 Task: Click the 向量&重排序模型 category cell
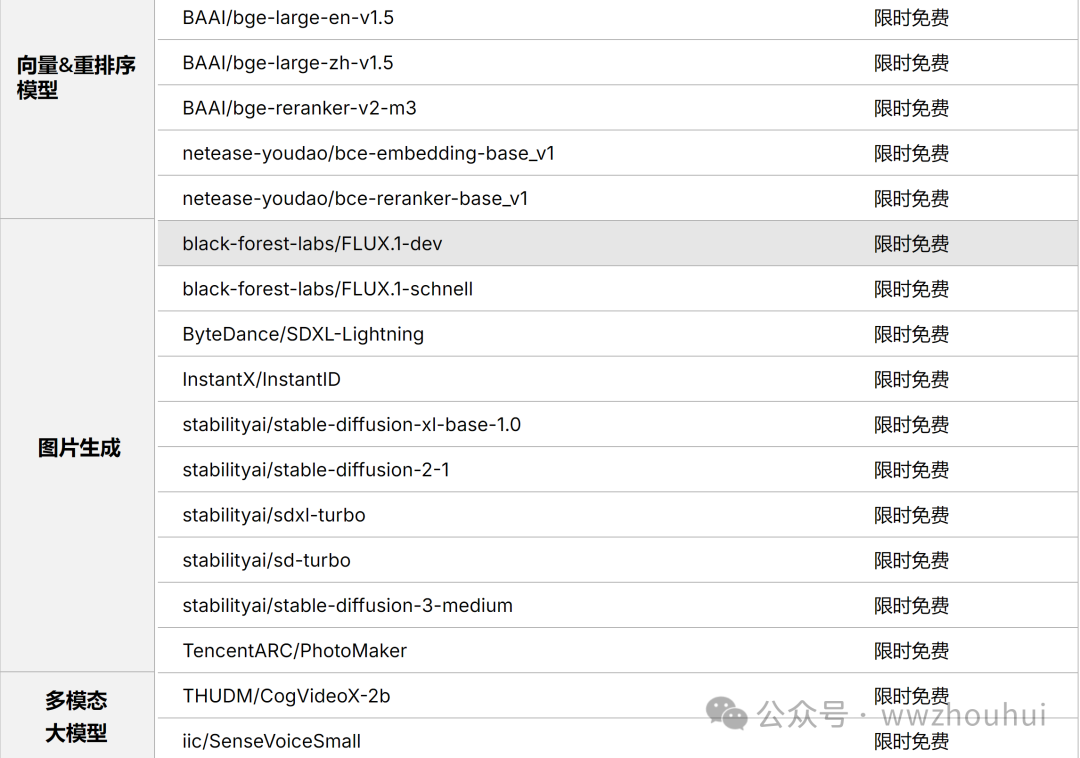tap(77, 78)
